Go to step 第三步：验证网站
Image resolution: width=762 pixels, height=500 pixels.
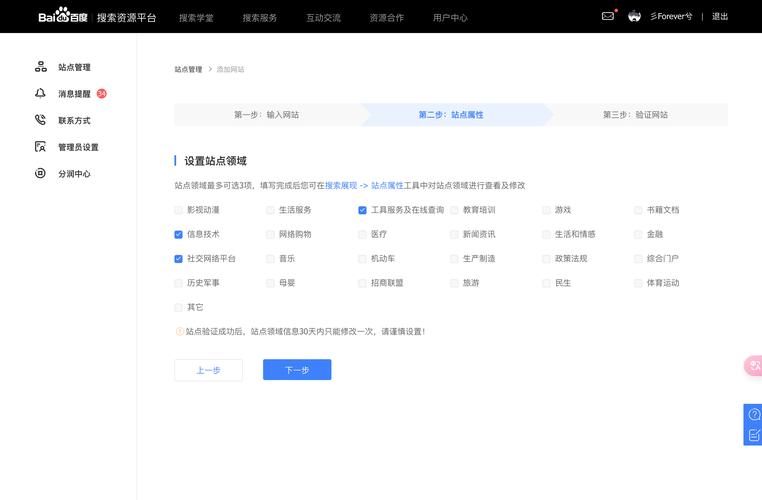pos(635,115)
